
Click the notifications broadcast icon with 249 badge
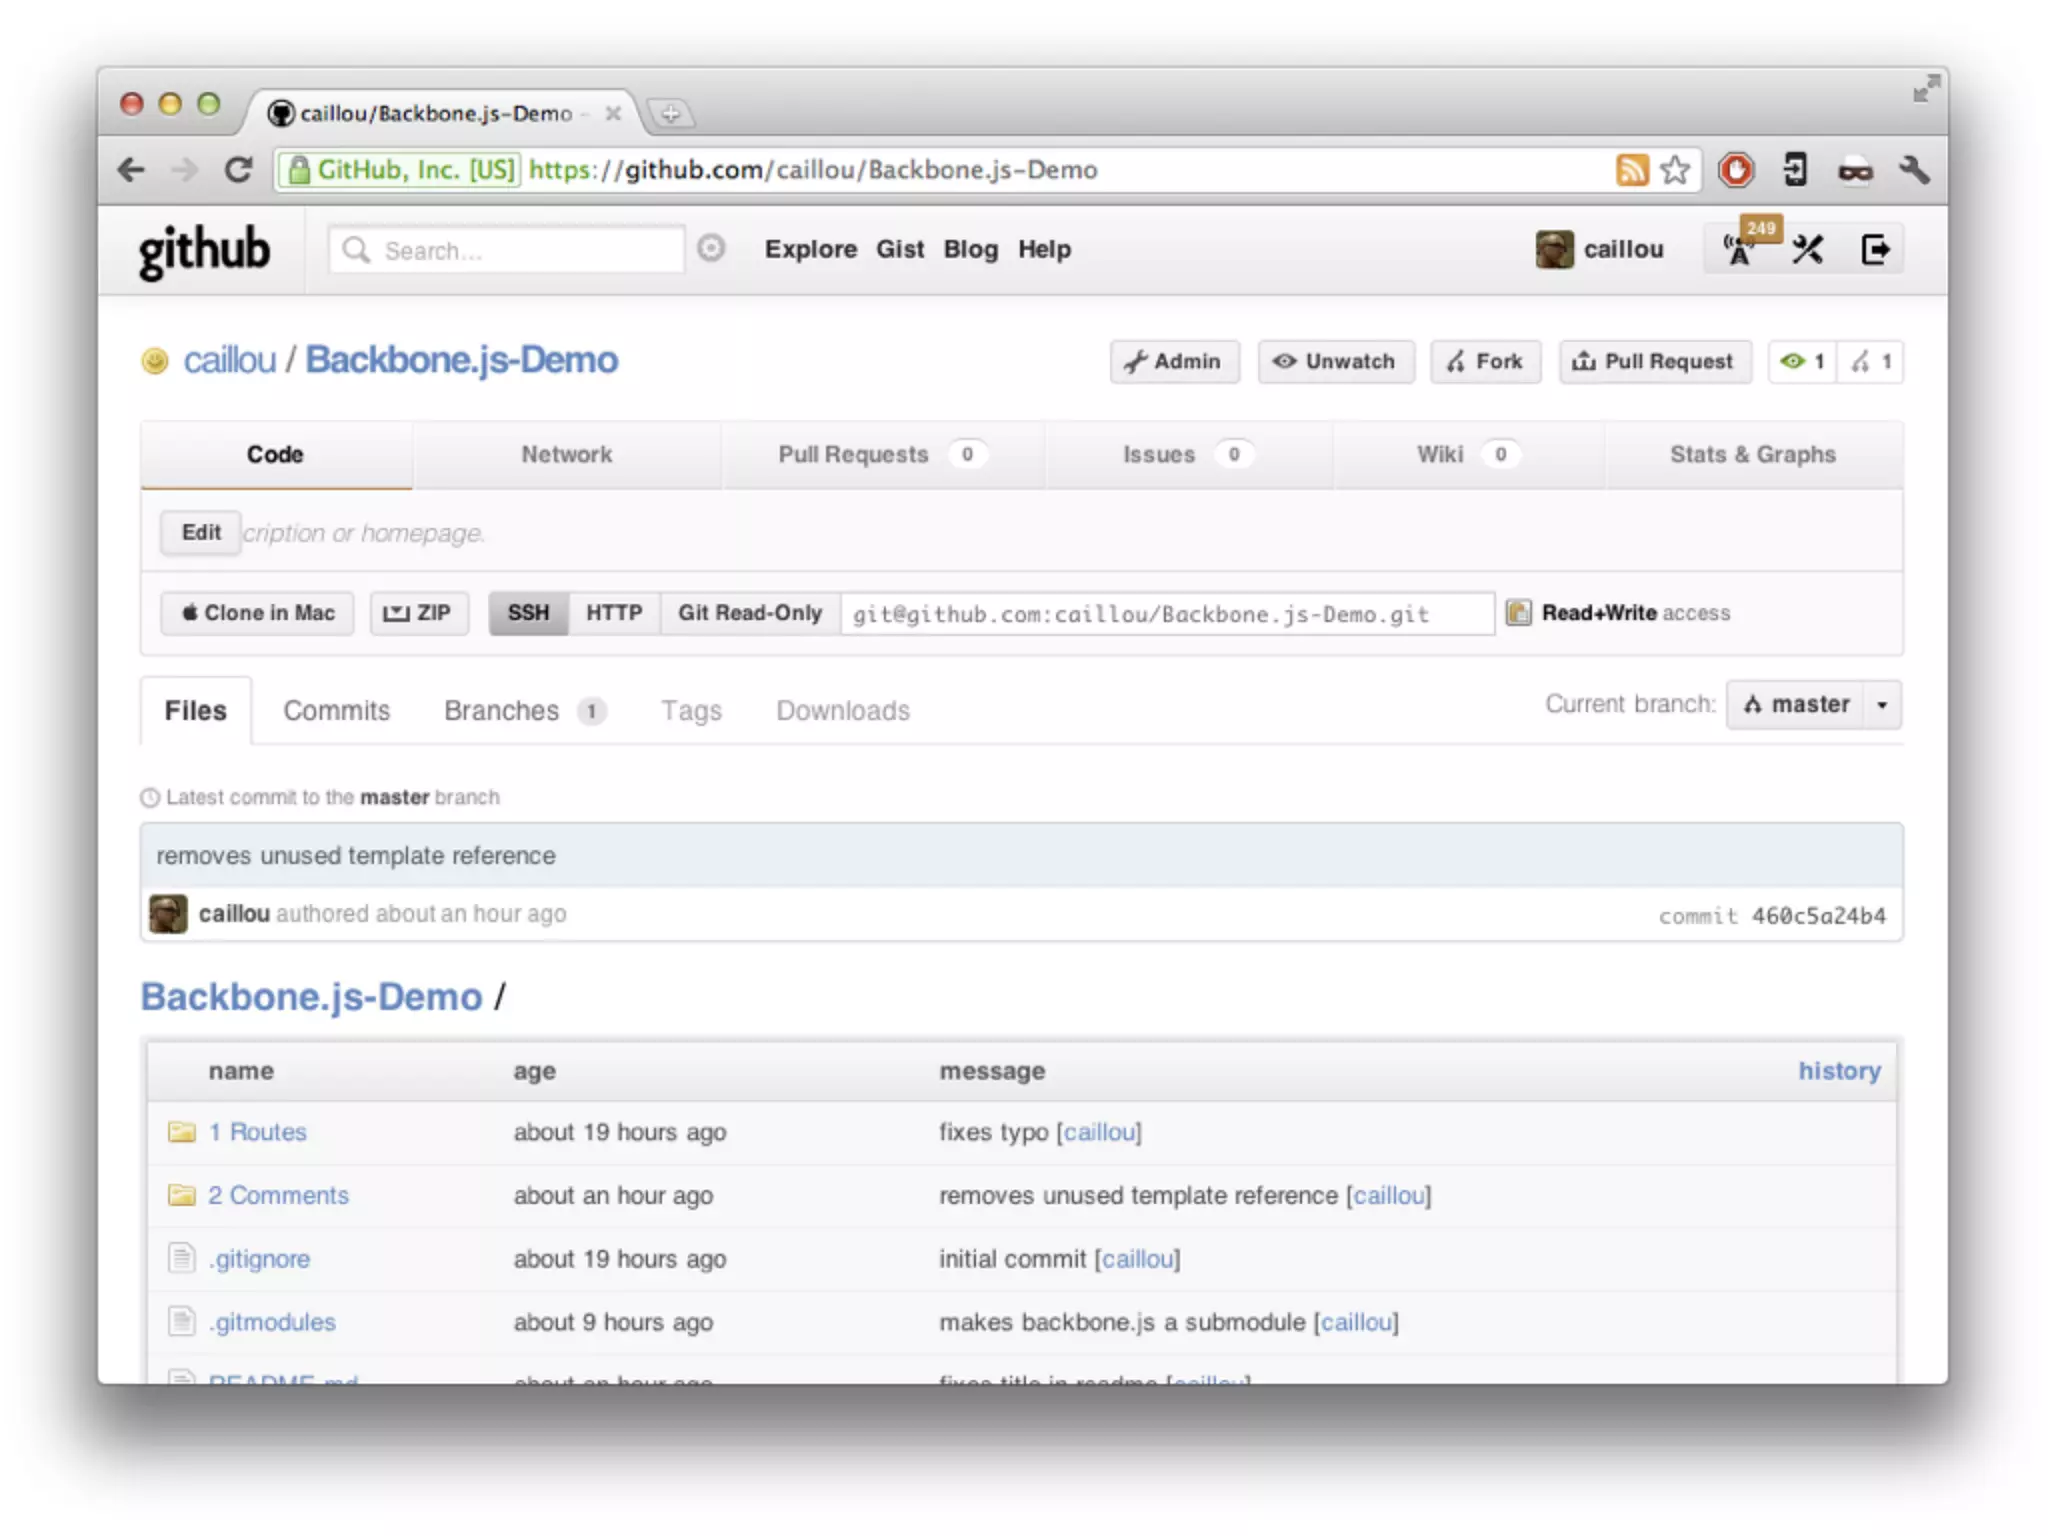coord(1740,249)
